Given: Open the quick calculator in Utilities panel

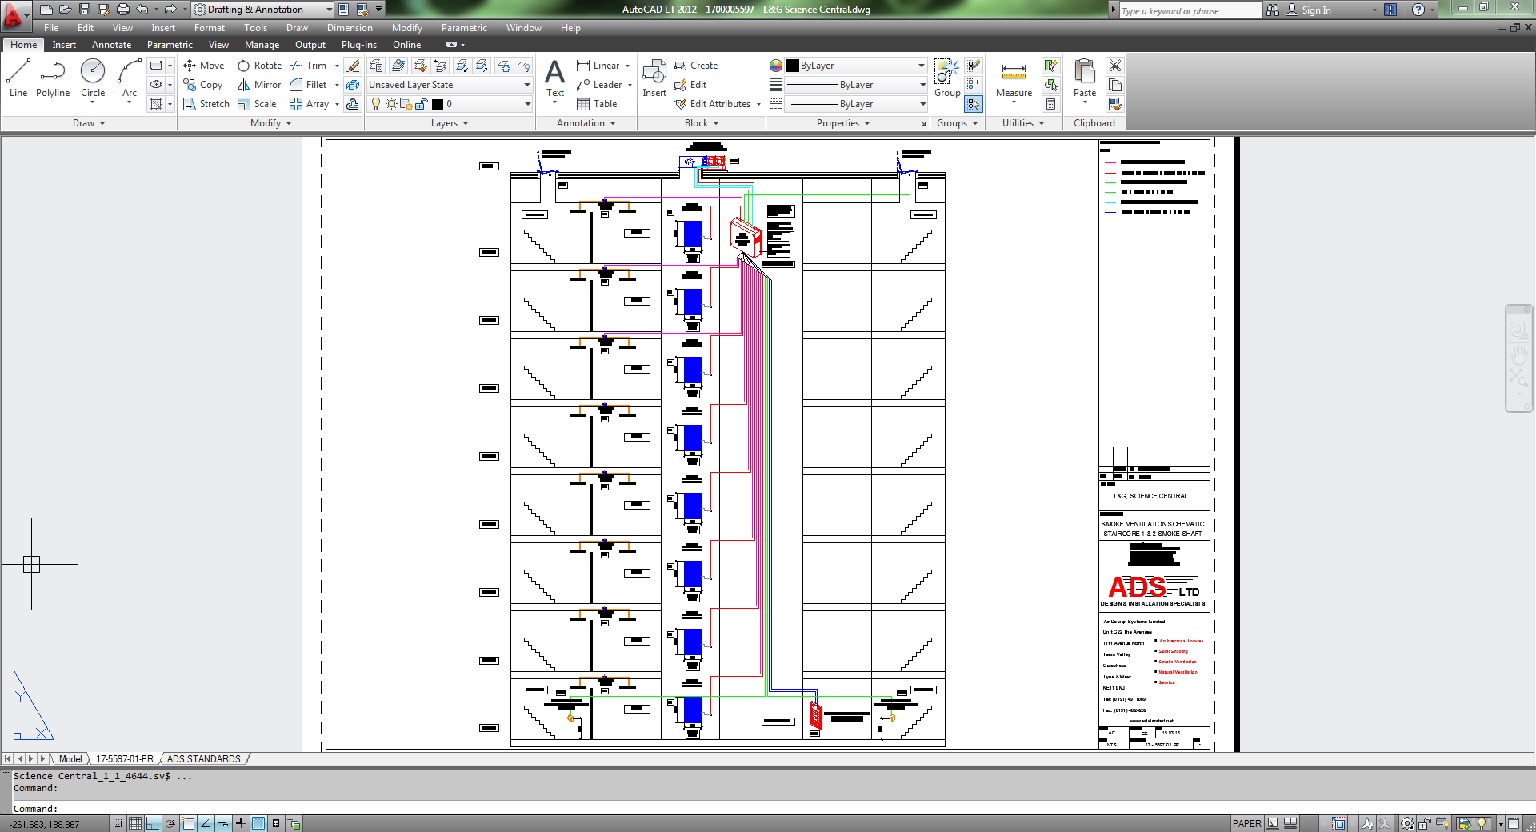Looking at the screenshot, I should (x=1050, y=104).
